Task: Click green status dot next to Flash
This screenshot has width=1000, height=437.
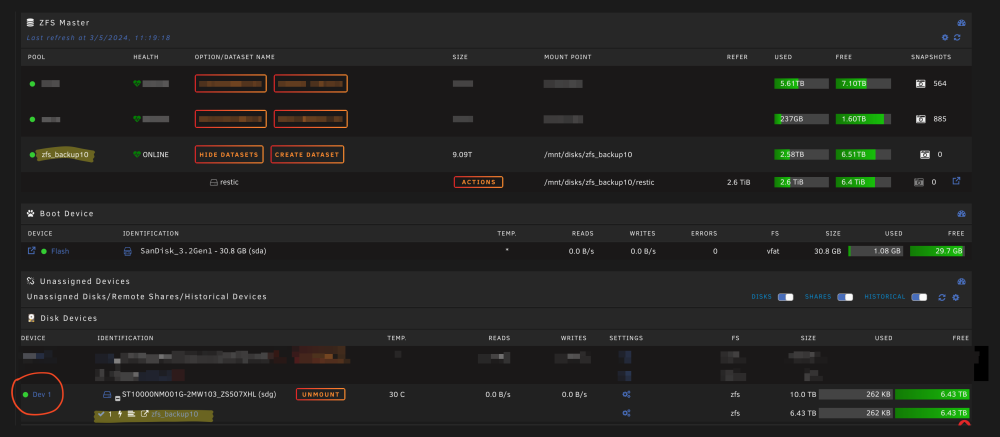Action: click(x=44, y=251)
